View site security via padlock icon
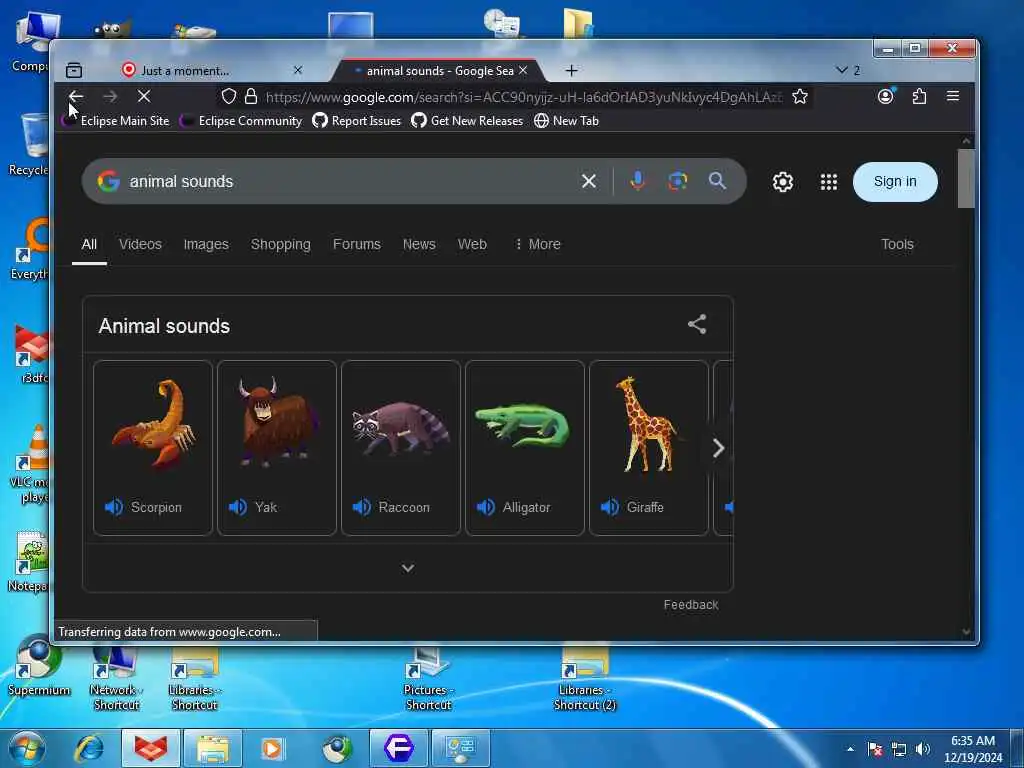The image size is (1024, 768). (x=251, y=97)
